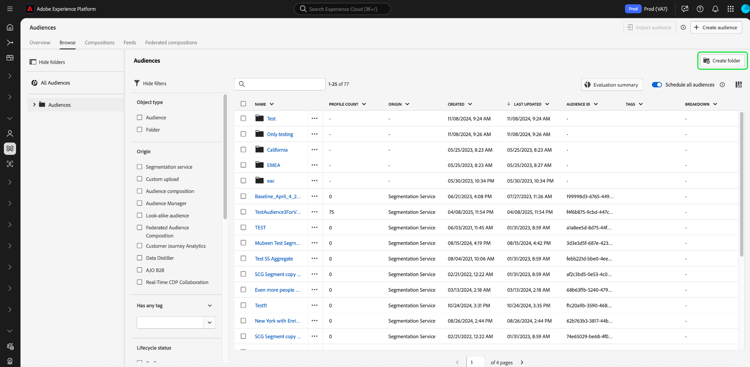The height and width of the screenshot is (367, 750).
Task: Click the Audiences icon in left navigation rail
Action: point(10,149)
